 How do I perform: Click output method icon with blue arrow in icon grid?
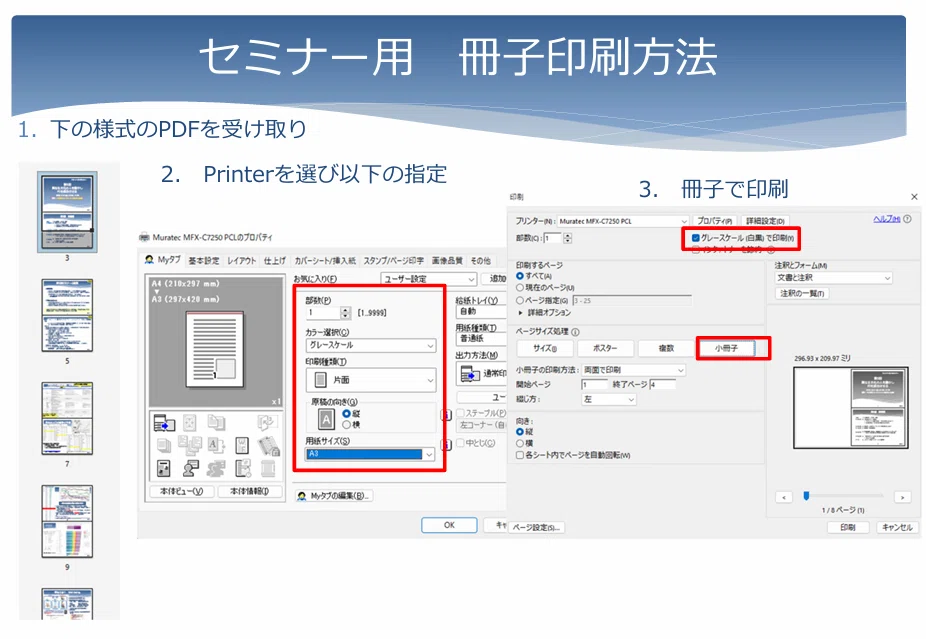pos(164,423)
